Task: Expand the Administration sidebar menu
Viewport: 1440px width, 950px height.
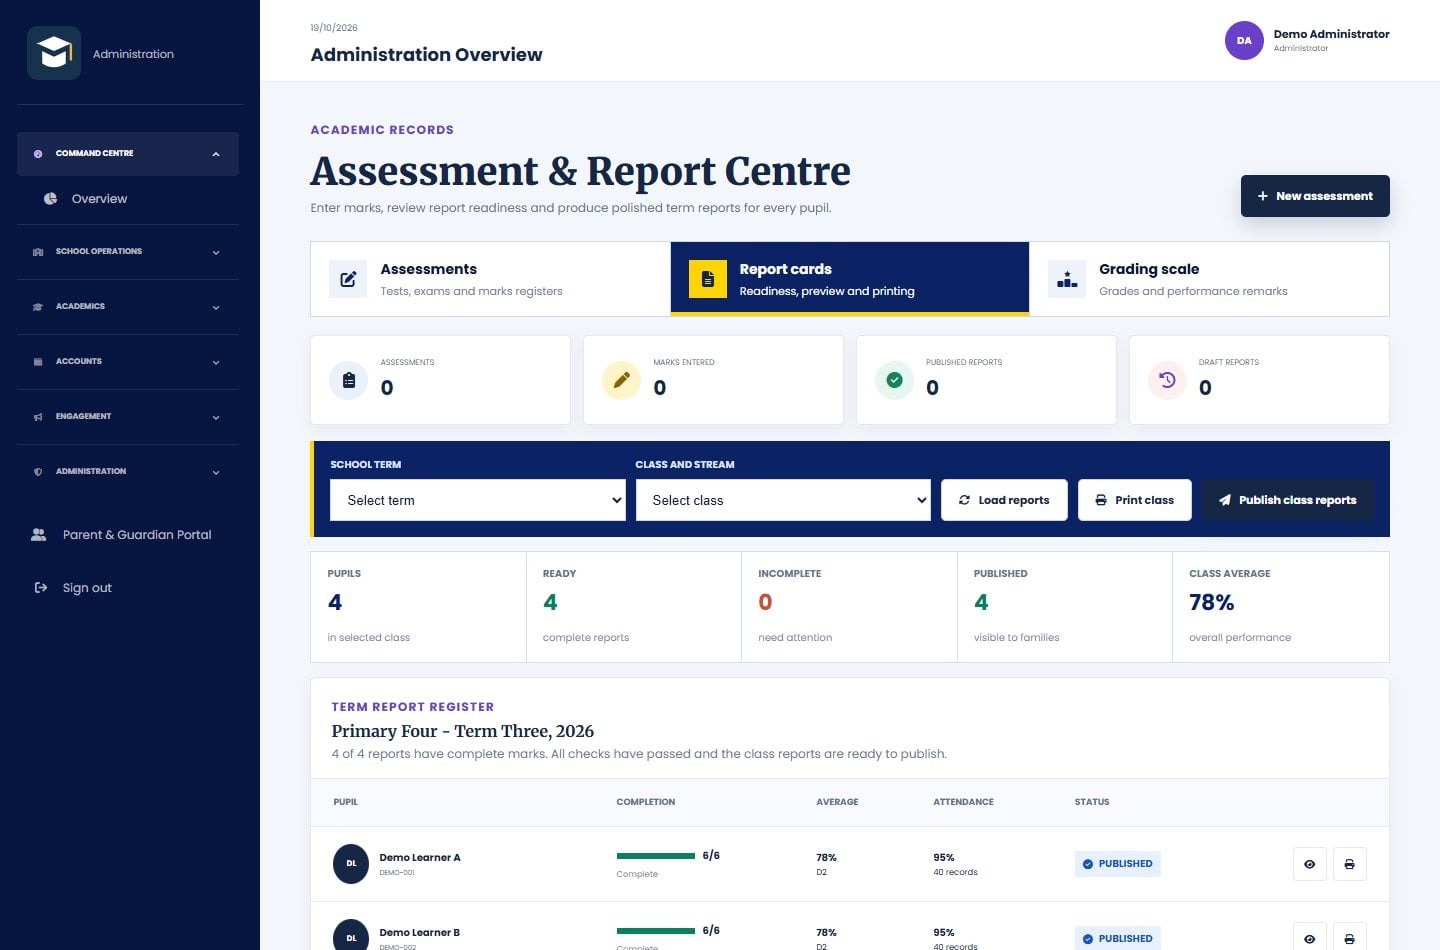Action: tap(128, 472)
